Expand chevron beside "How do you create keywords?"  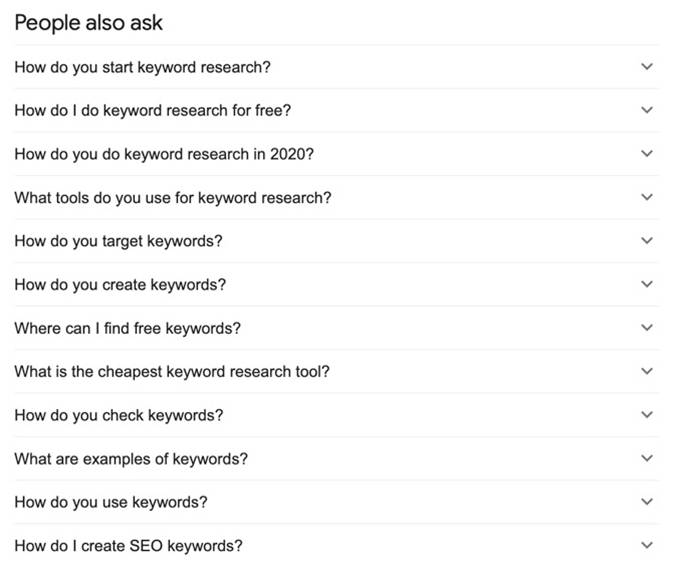[x=646, y=284]
